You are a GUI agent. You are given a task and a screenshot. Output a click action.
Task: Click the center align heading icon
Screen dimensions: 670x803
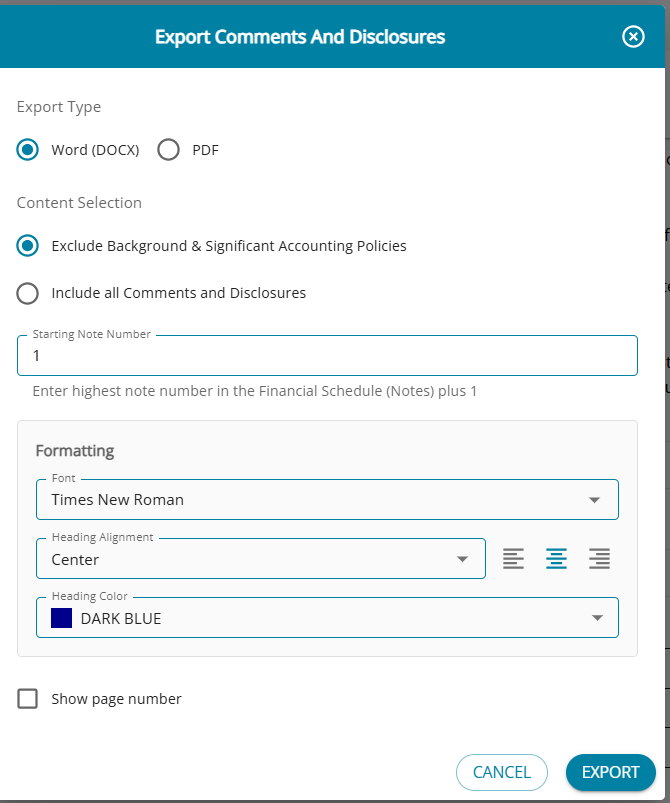[556, 559]
